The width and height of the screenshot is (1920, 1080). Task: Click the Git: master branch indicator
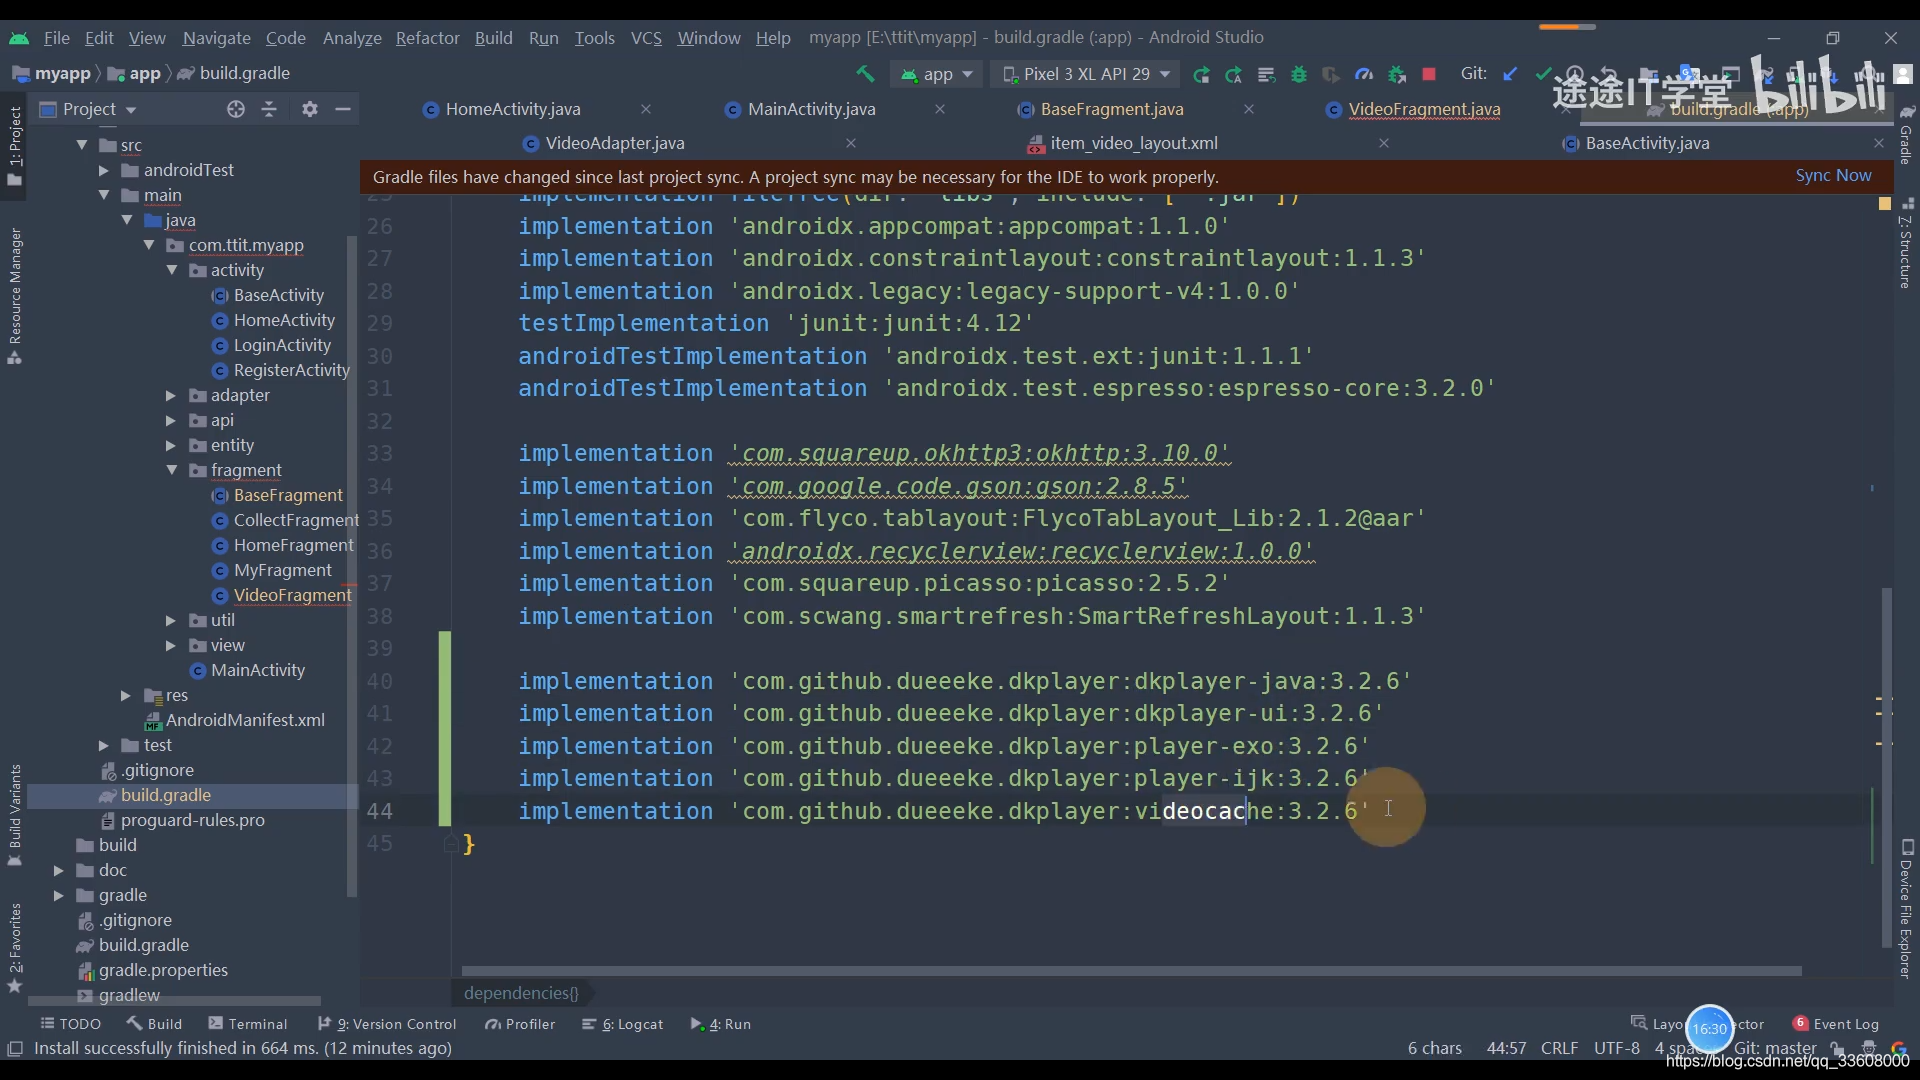pyautogui.click(x=1775, y=1048)
